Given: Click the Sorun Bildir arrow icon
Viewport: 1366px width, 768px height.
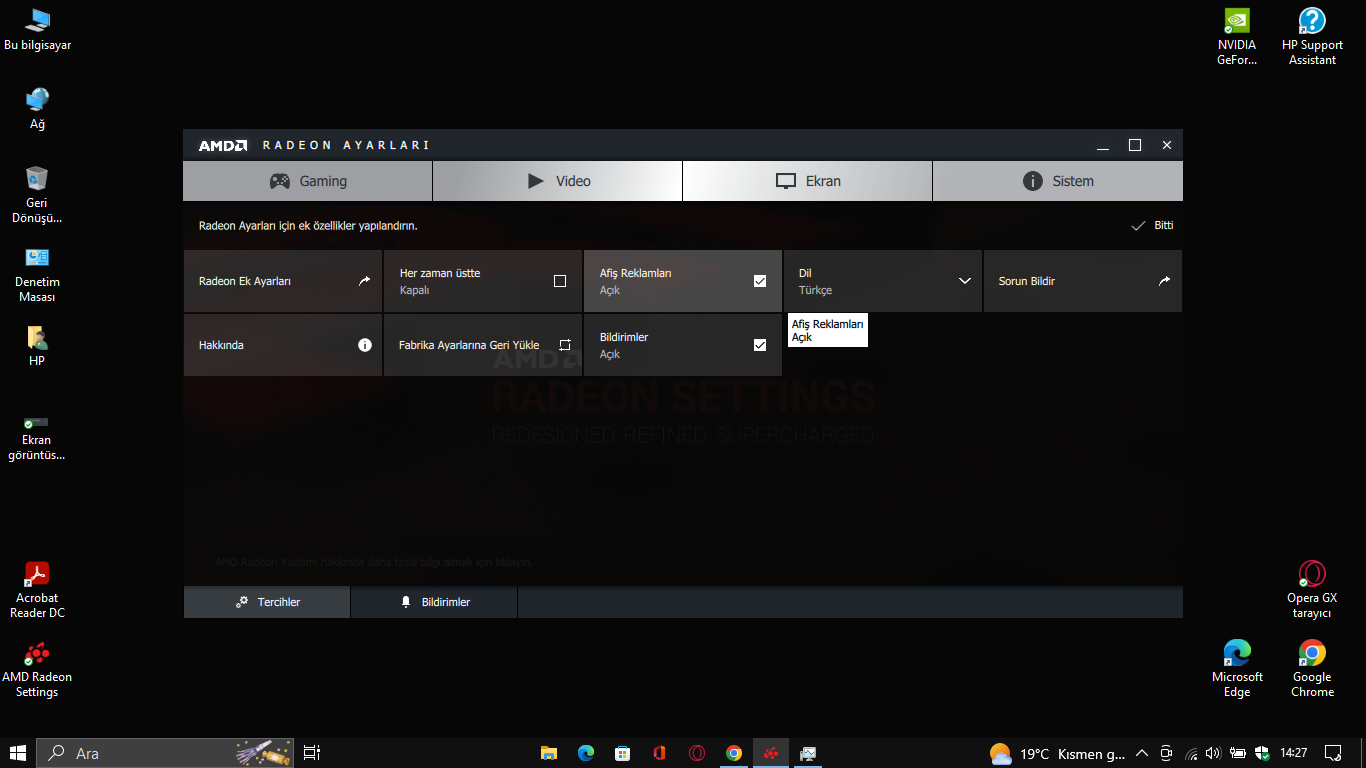Looking at the screenshot, I should tap(1164, 281).
